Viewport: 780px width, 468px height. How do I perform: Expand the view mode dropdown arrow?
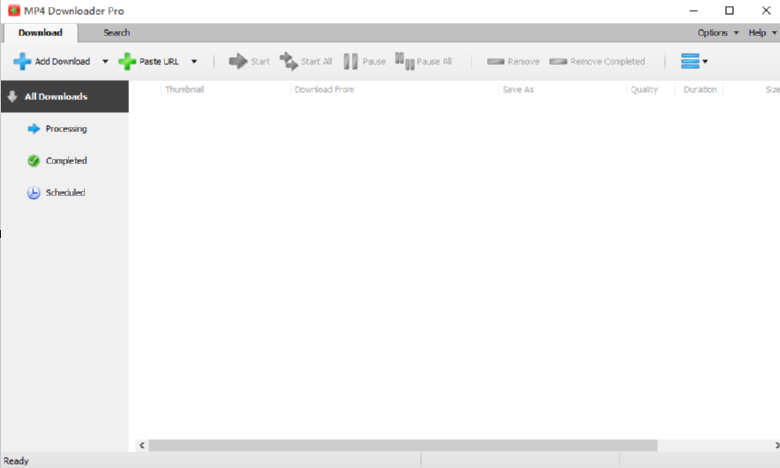[x=705, y=61]
